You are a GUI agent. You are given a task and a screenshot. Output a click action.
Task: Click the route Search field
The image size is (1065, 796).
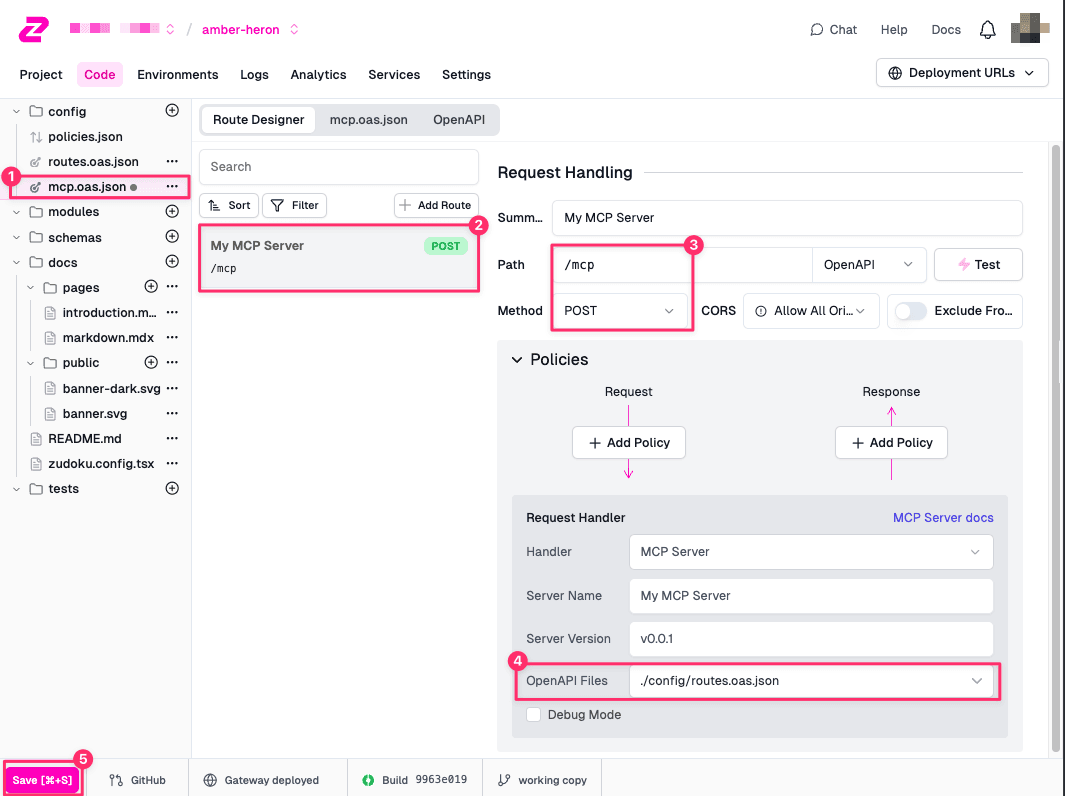click(x=339, y=167)
